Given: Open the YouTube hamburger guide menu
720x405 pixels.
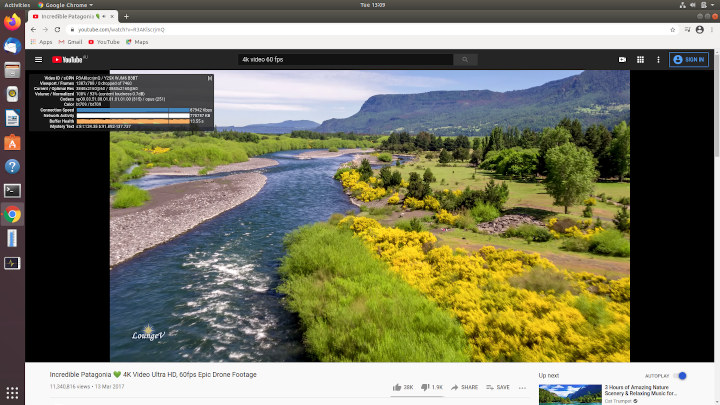Looking at the screenshot, I should pyautogui.click(x=39, y=60).
